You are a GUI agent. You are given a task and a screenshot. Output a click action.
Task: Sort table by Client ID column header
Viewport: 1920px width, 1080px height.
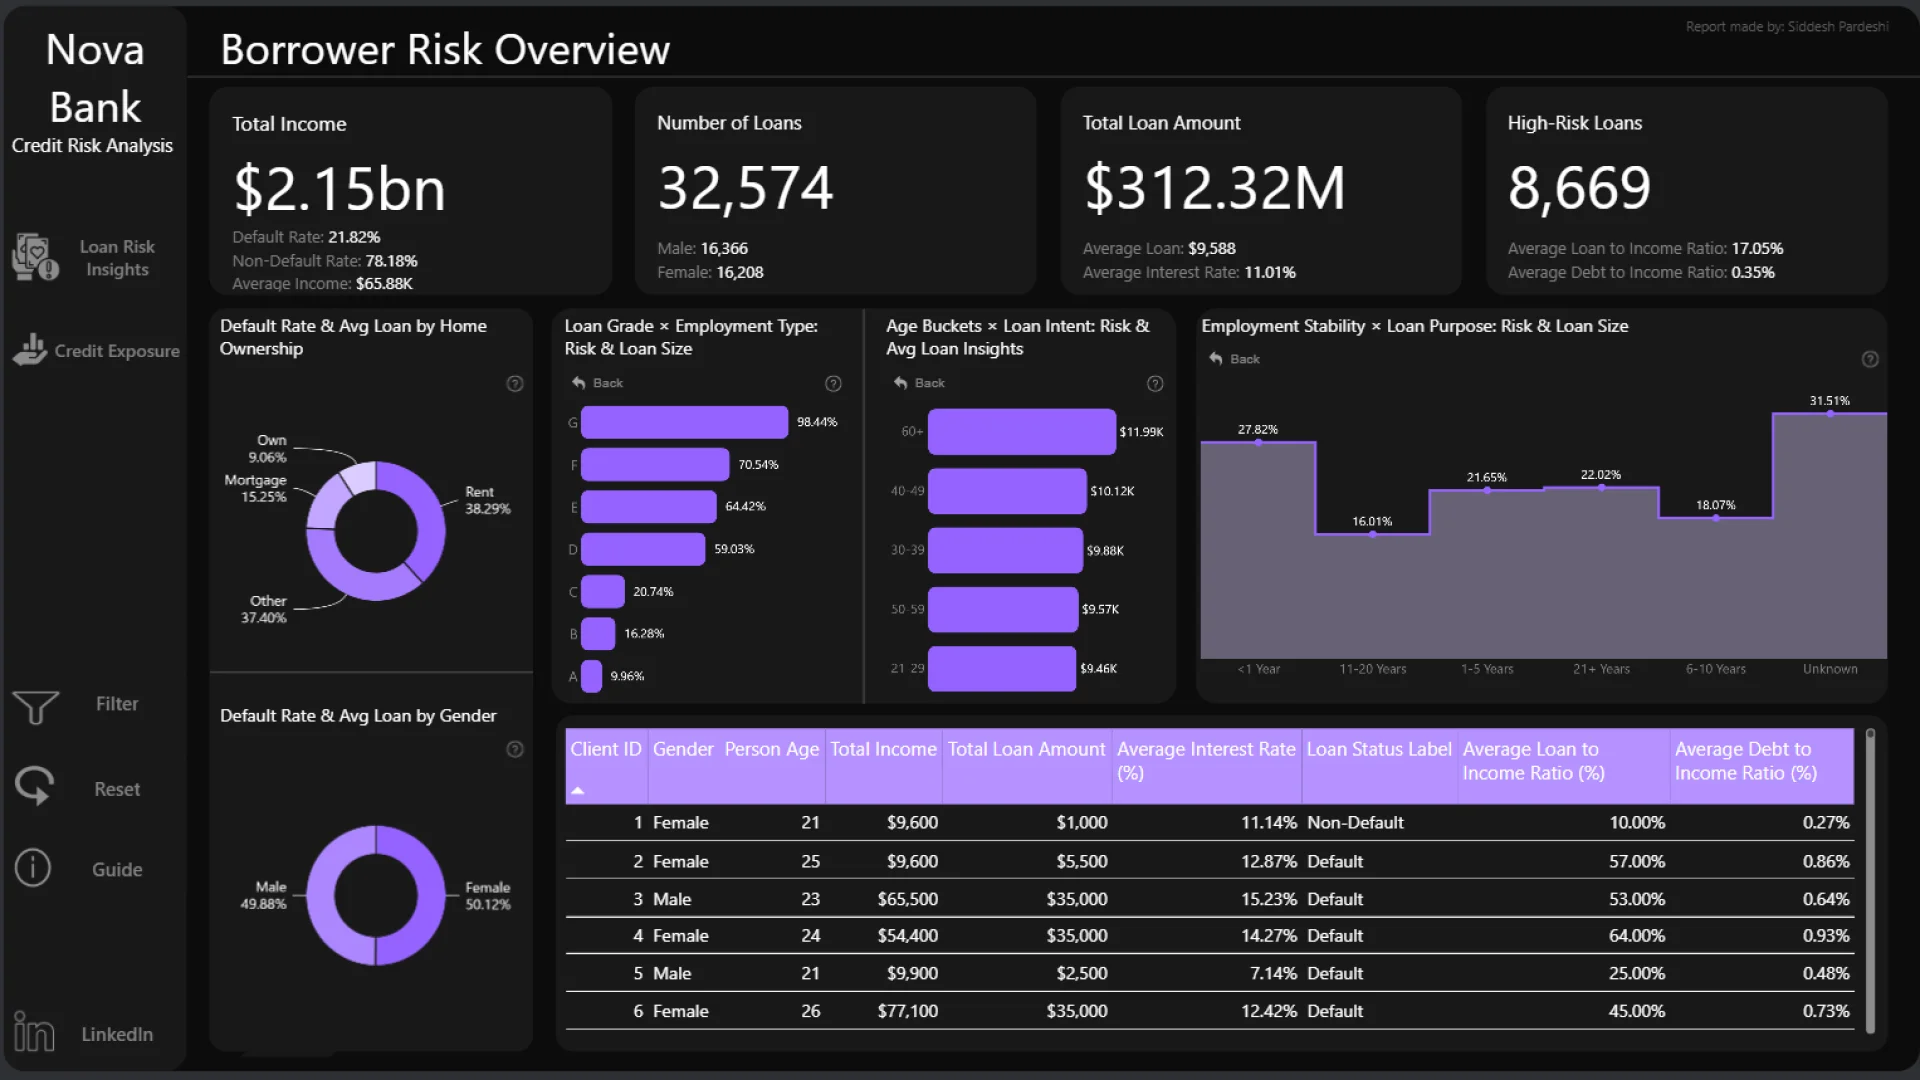tap(605, 750)
